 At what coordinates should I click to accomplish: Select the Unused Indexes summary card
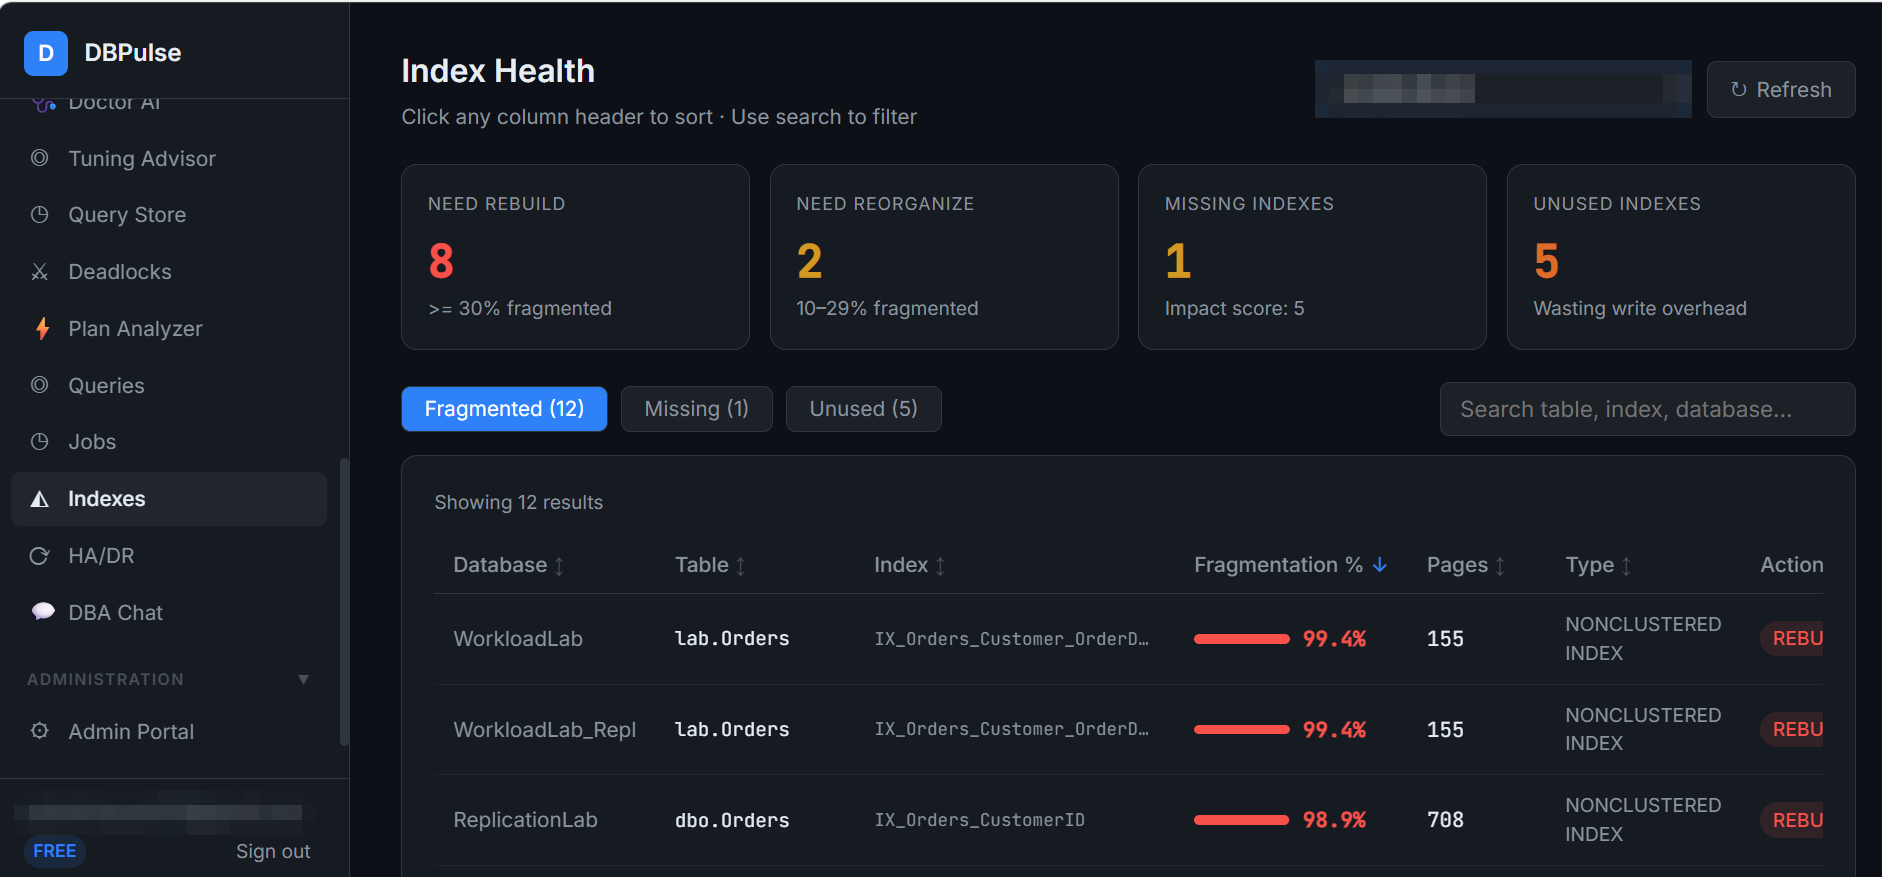(1681, 257)
